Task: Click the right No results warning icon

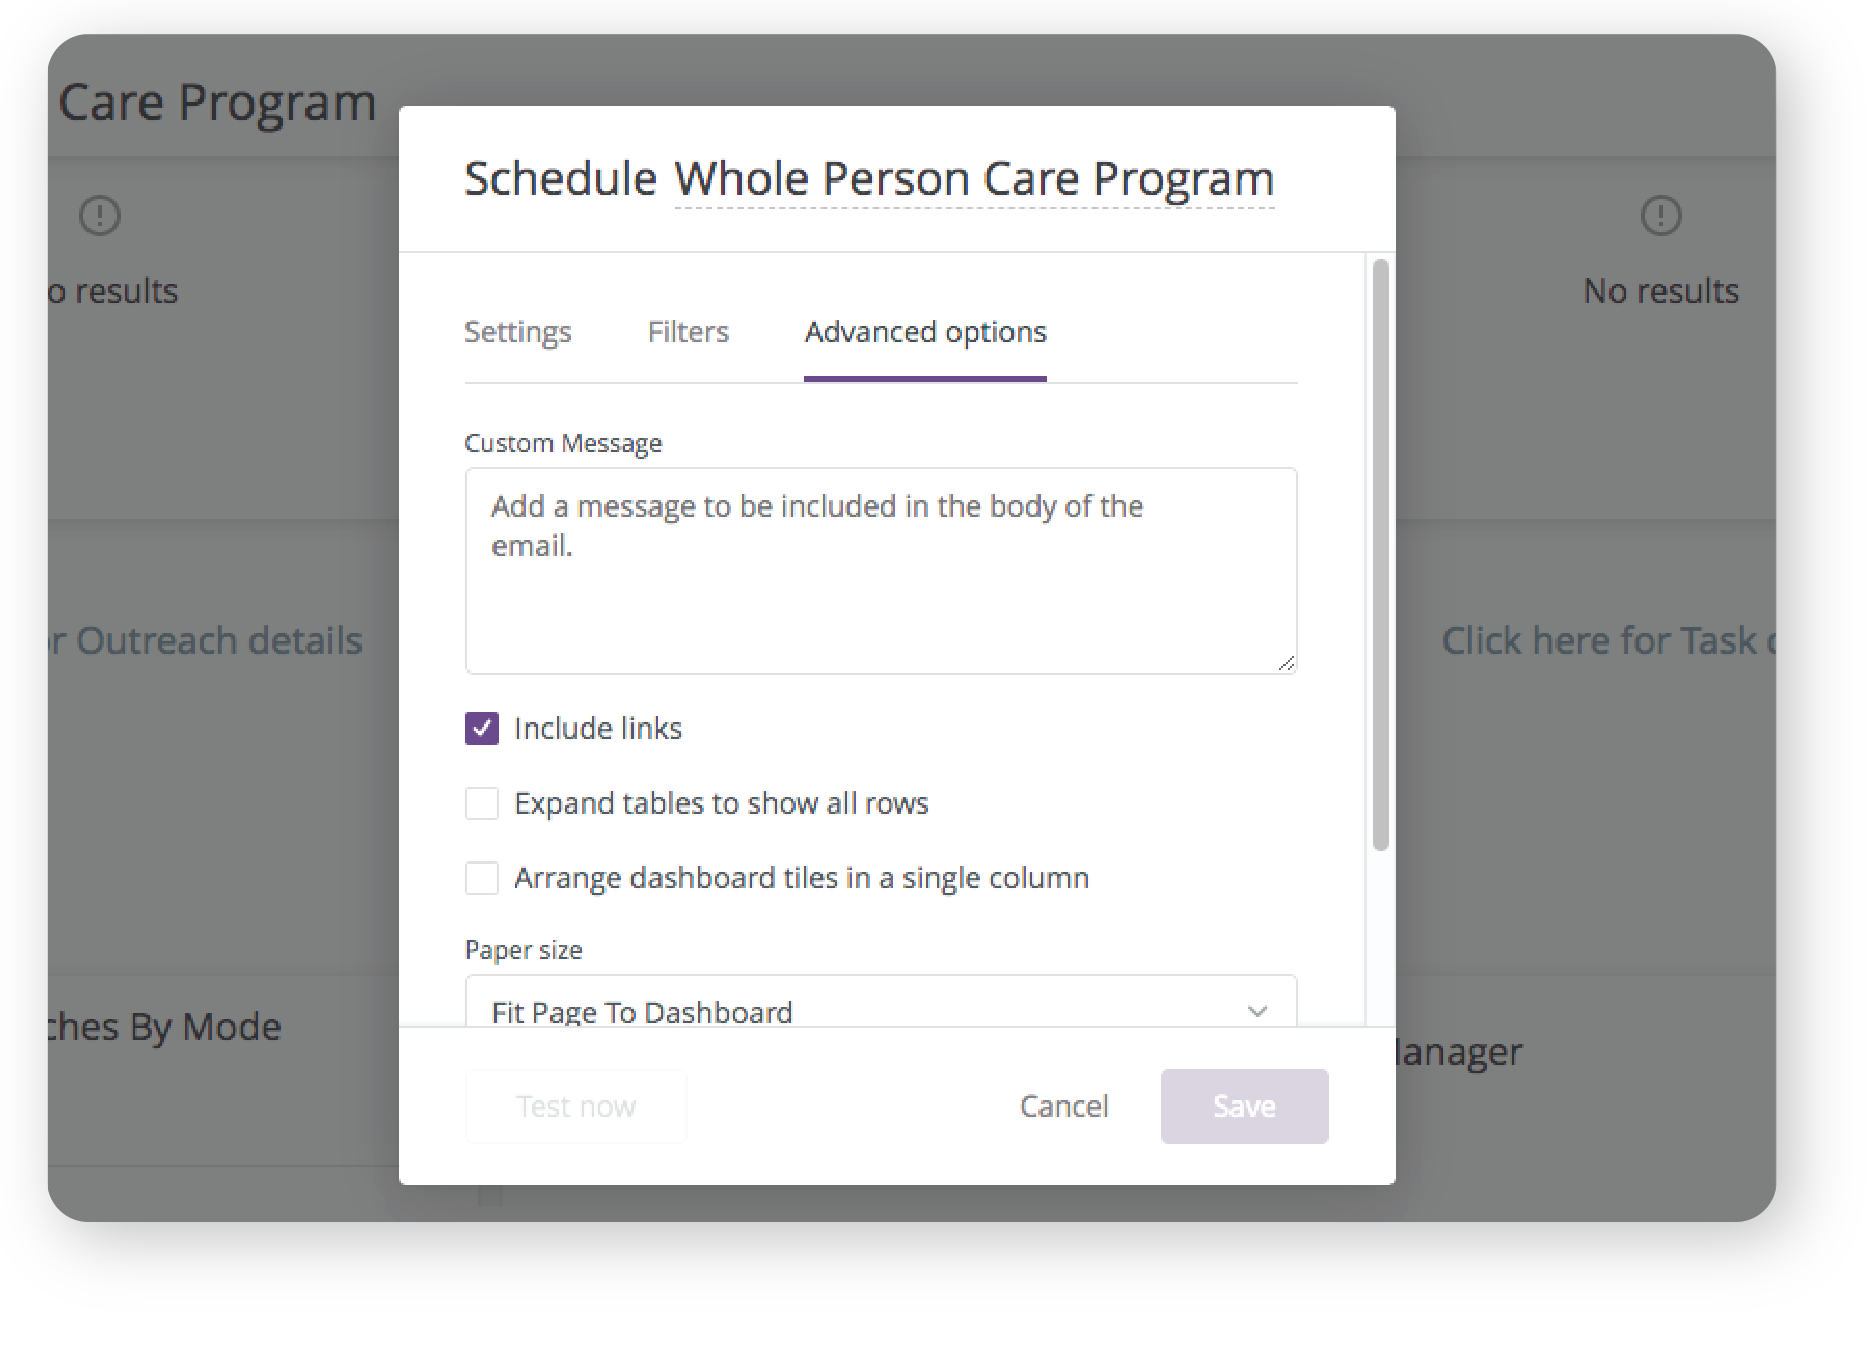Action: [1661, 215]
